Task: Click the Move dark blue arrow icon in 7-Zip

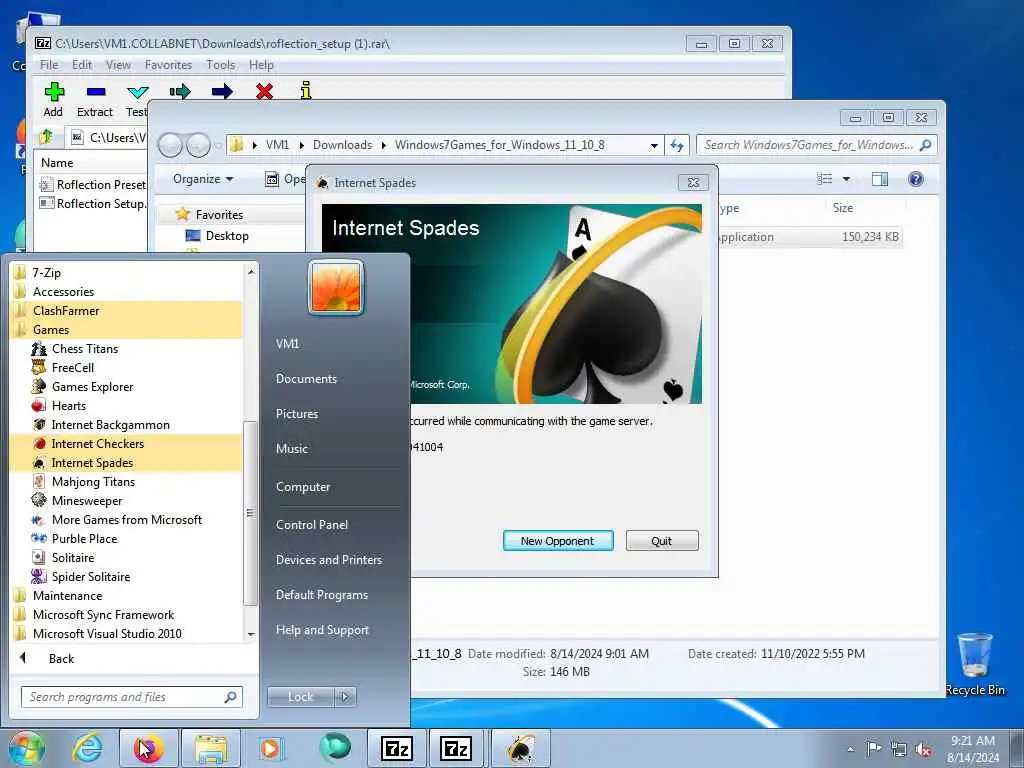Action: point(222,91)
